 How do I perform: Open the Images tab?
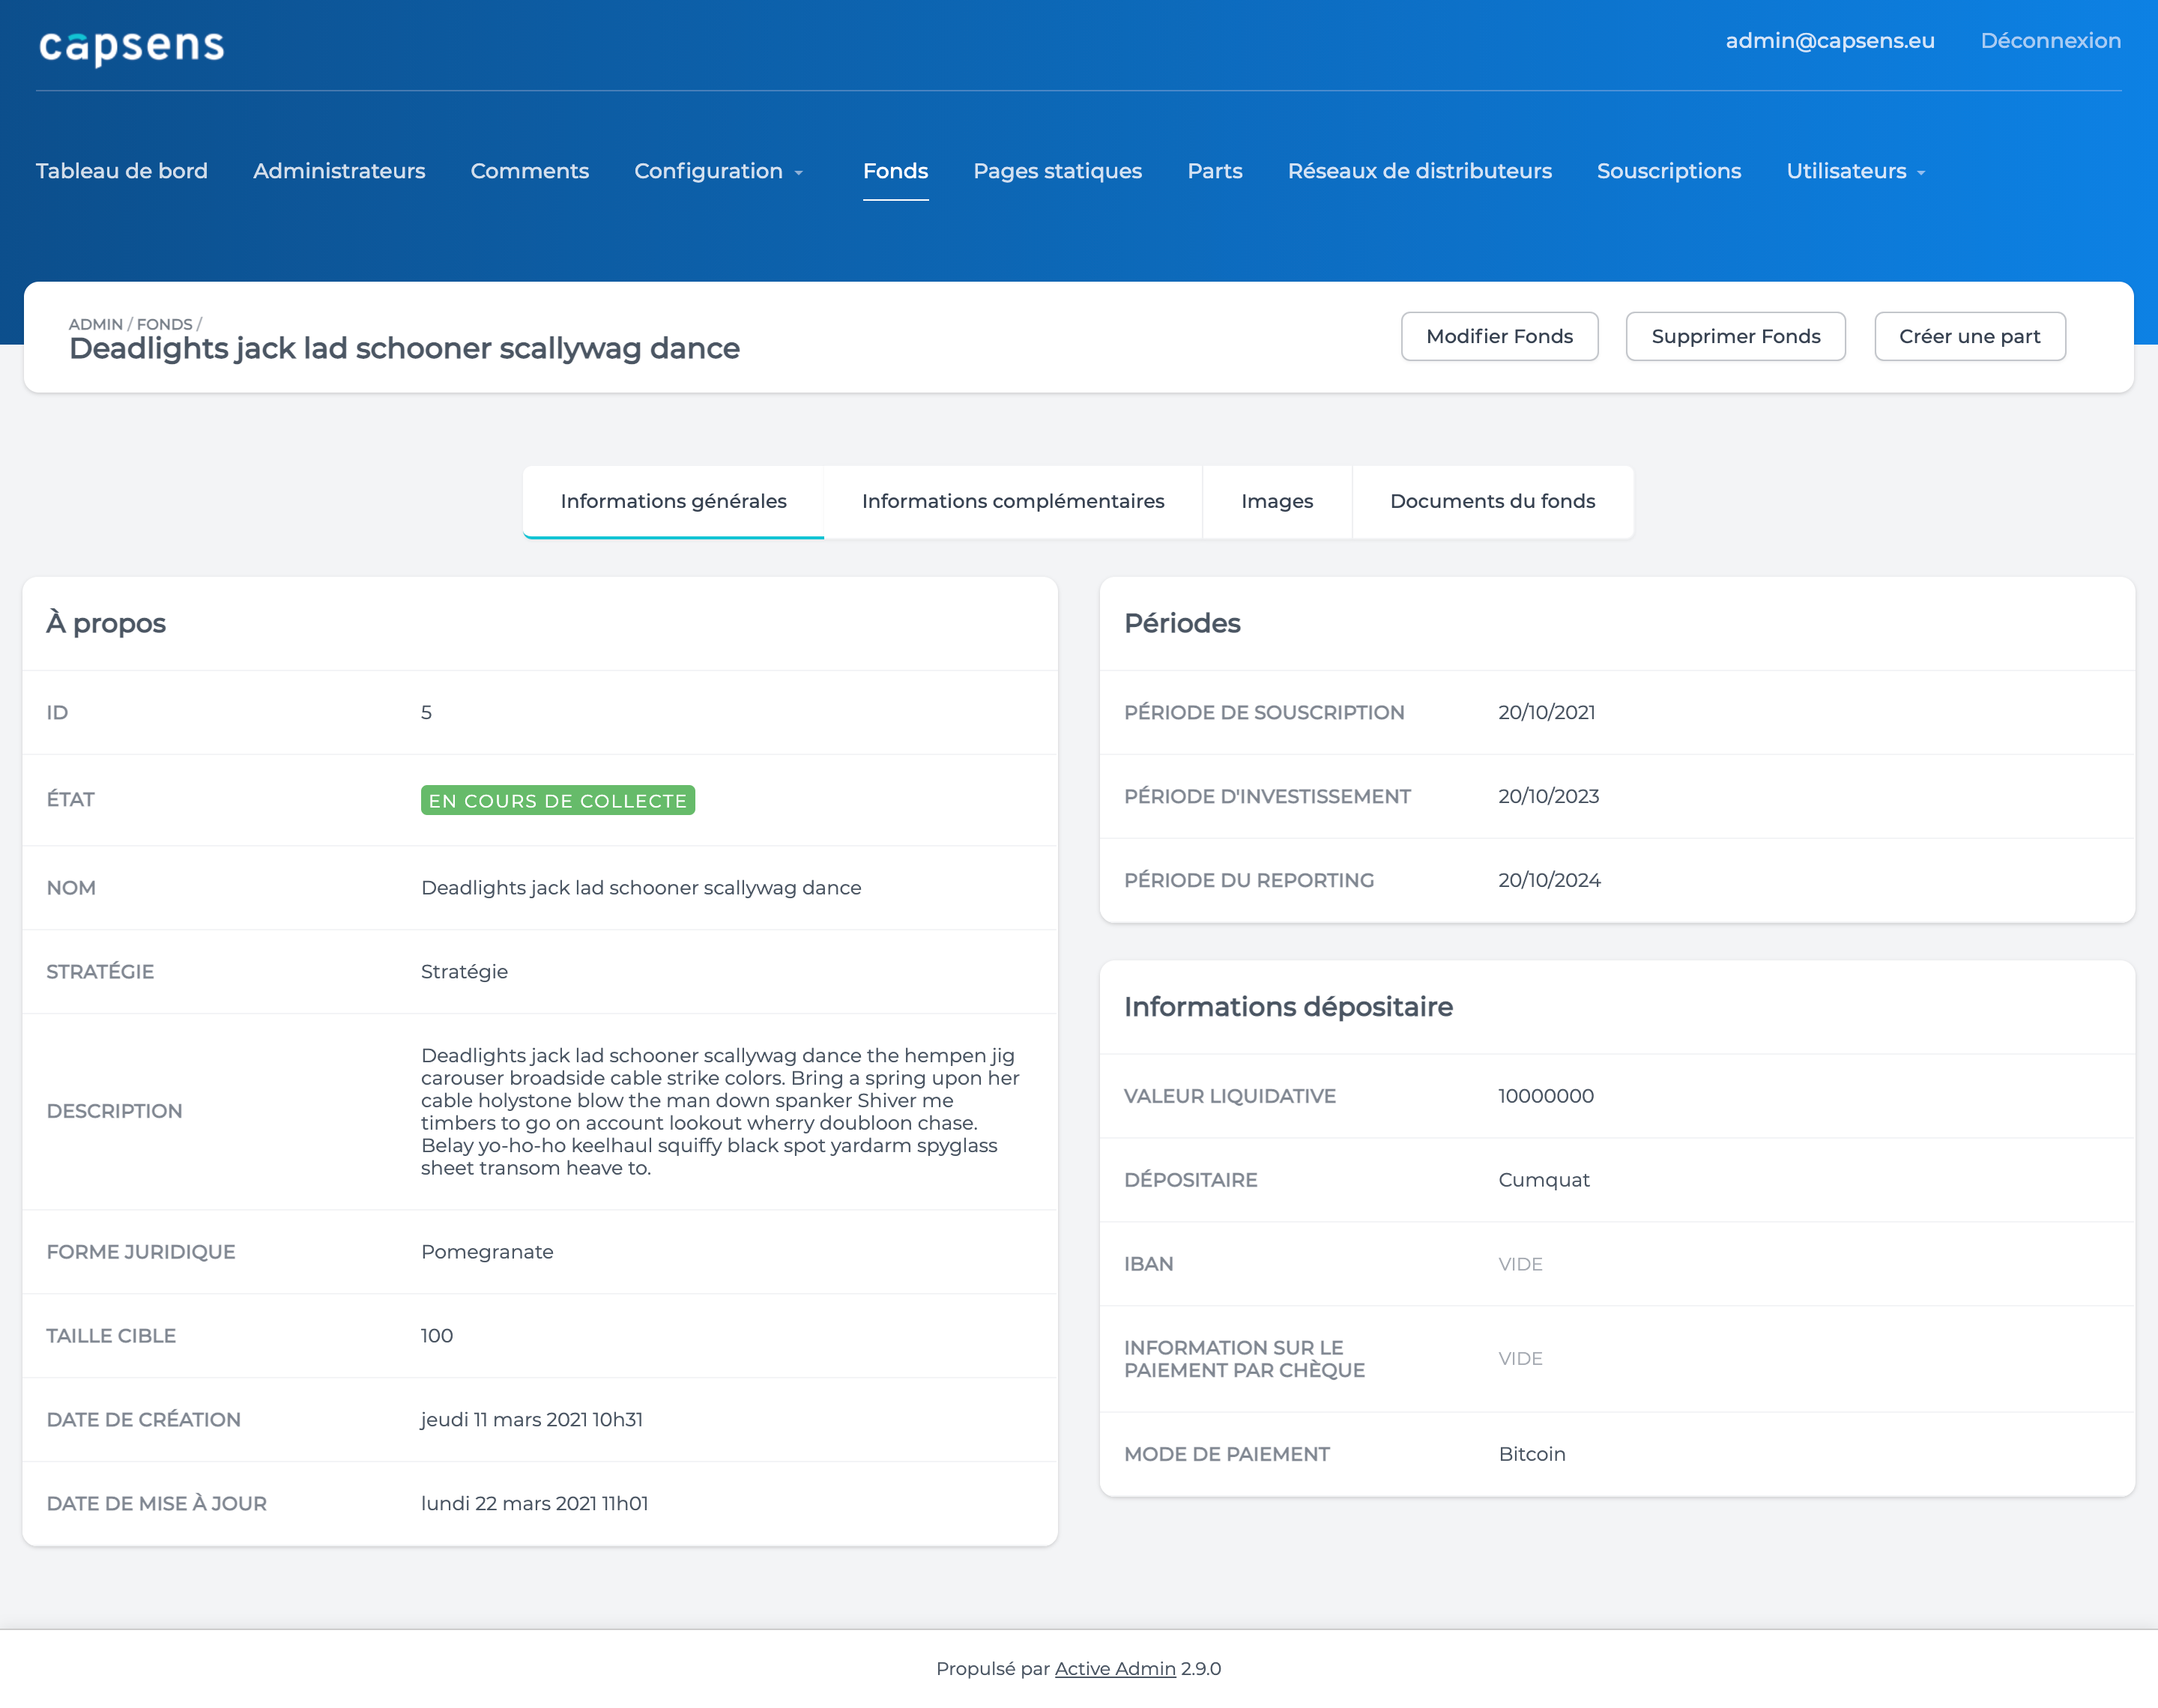coord(1276,501)
